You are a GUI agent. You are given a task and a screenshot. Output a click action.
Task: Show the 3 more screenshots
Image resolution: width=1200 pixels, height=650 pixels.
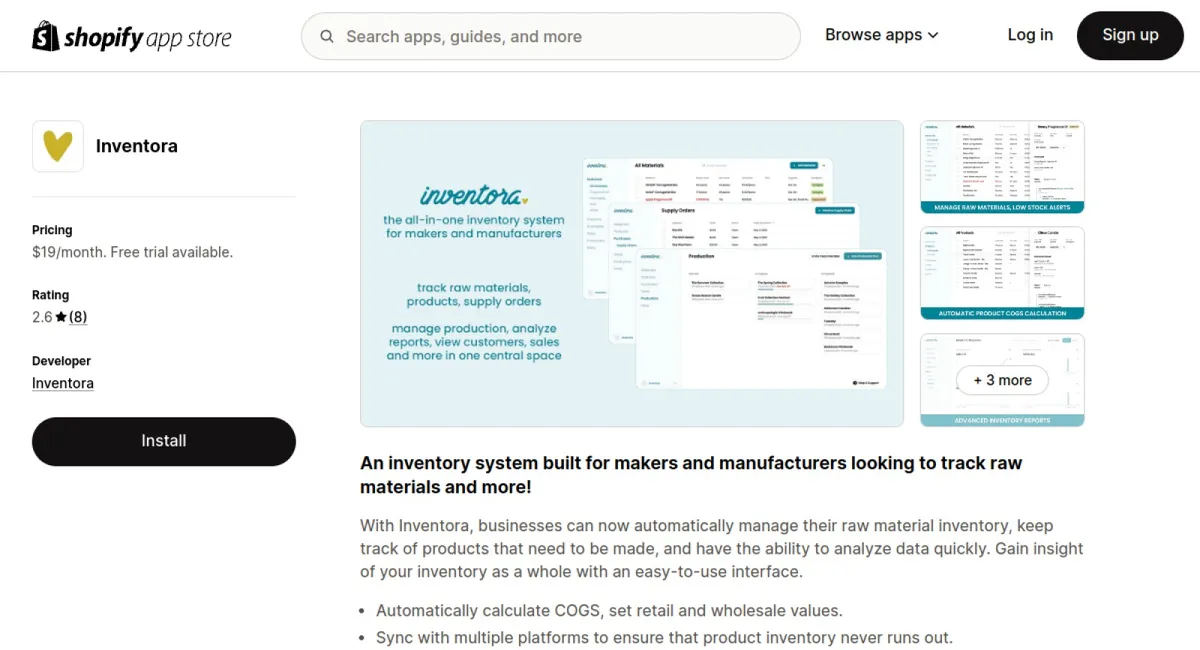click(x=1002, y=380)
